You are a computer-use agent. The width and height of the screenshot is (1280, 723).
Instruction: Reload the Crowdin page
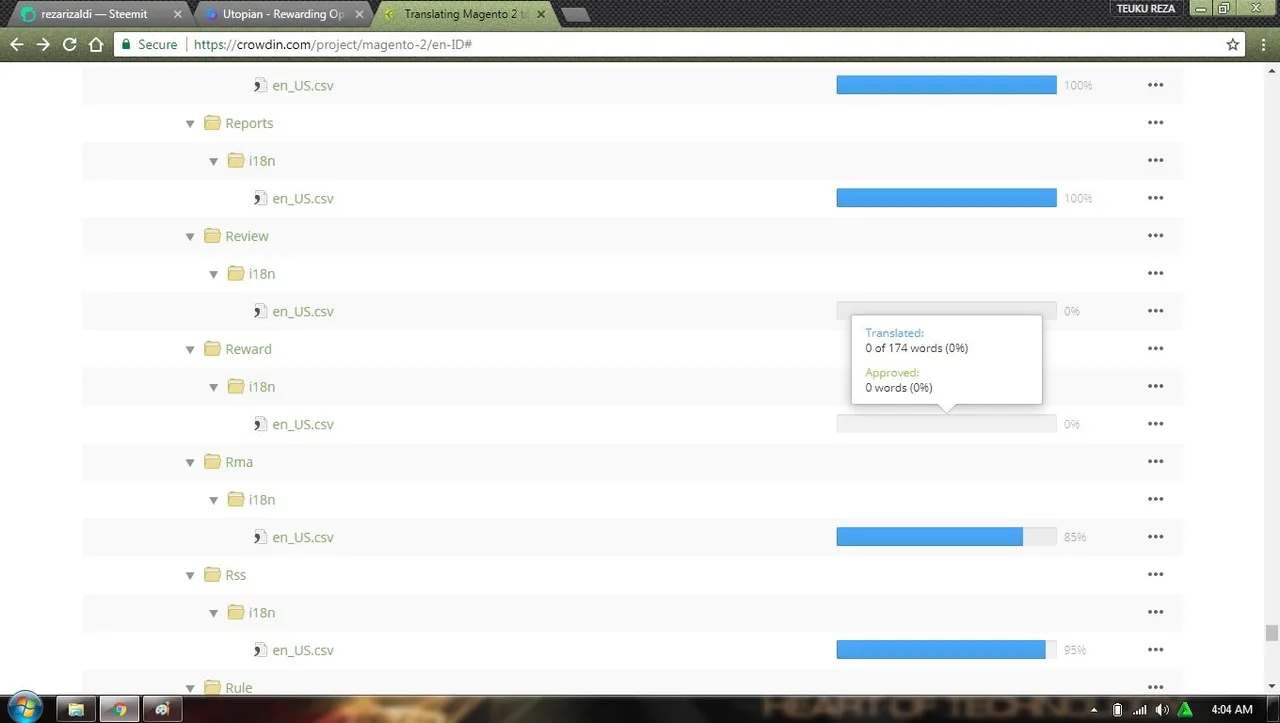tap(69, 44)
